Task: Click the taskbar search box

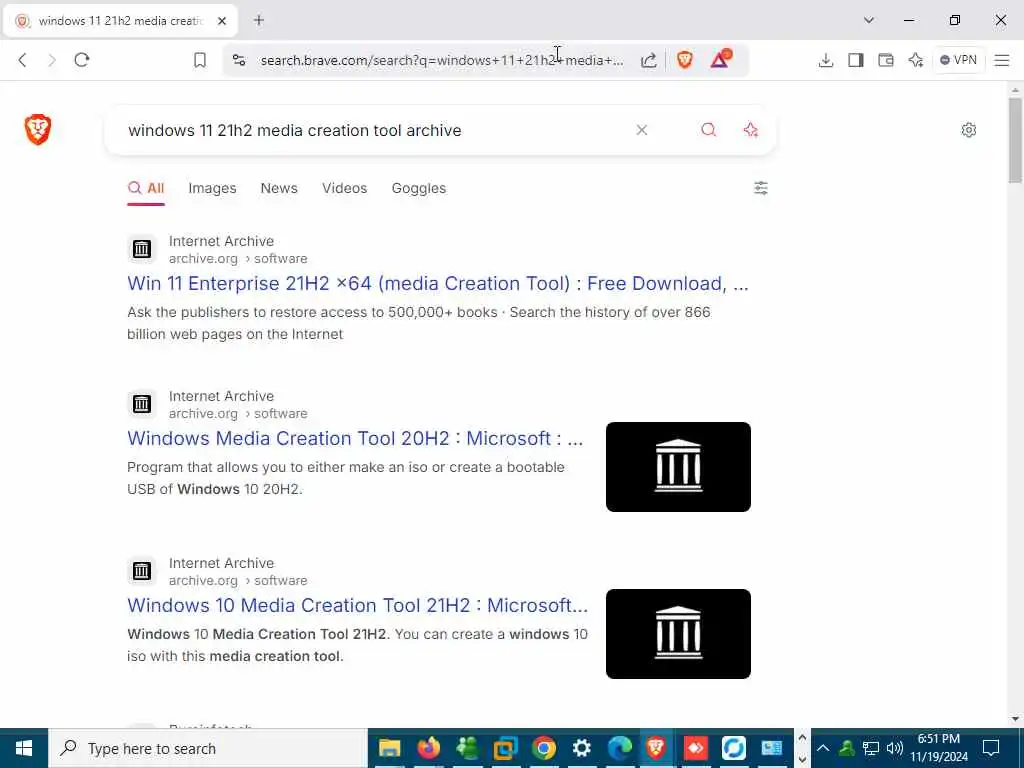Action: point(208,748)
